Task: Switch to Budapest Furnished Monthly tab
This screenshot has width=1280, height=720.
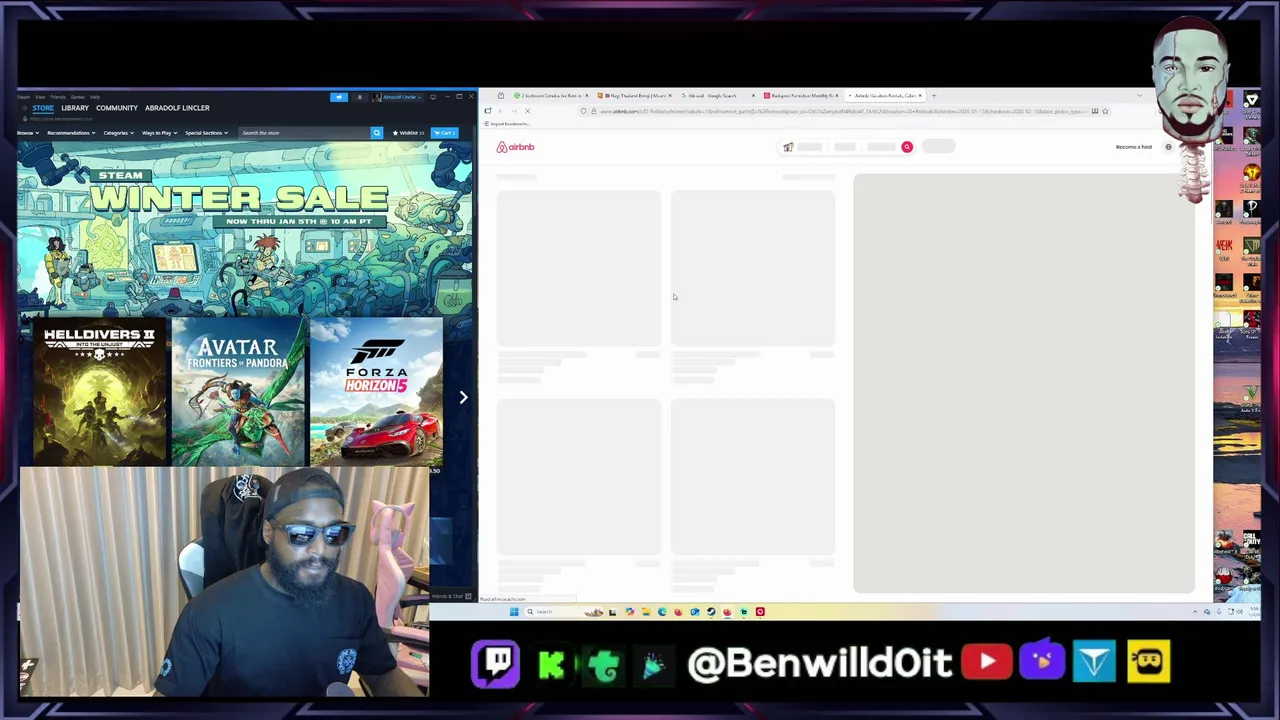Action: [x=799, y=96]
